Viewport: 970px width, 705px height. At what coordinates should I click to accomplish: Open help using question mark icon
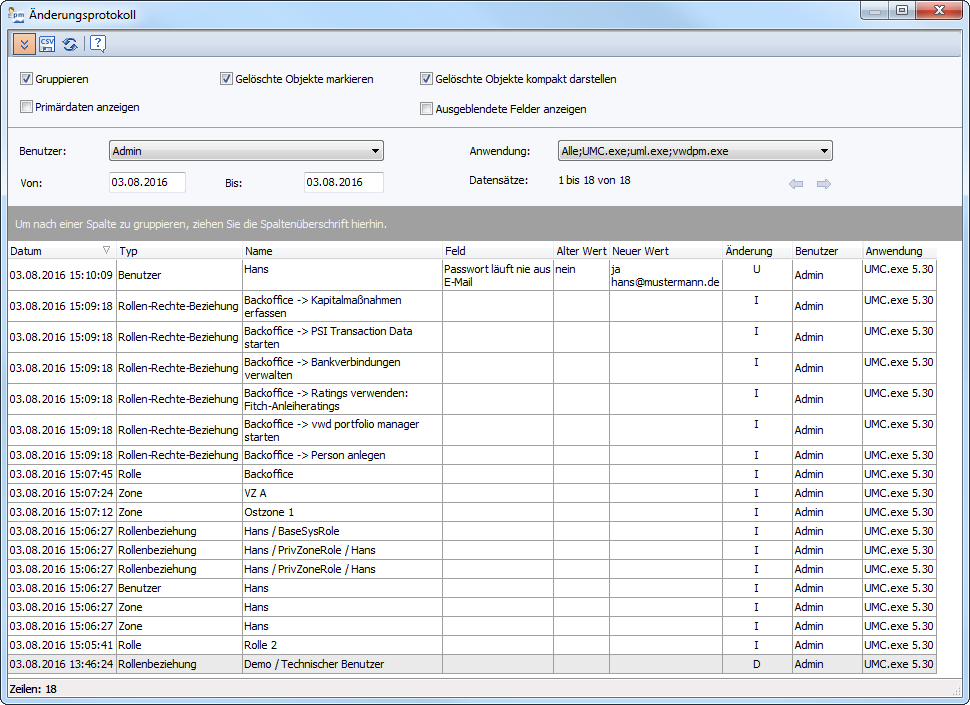[x=97, y=44]
